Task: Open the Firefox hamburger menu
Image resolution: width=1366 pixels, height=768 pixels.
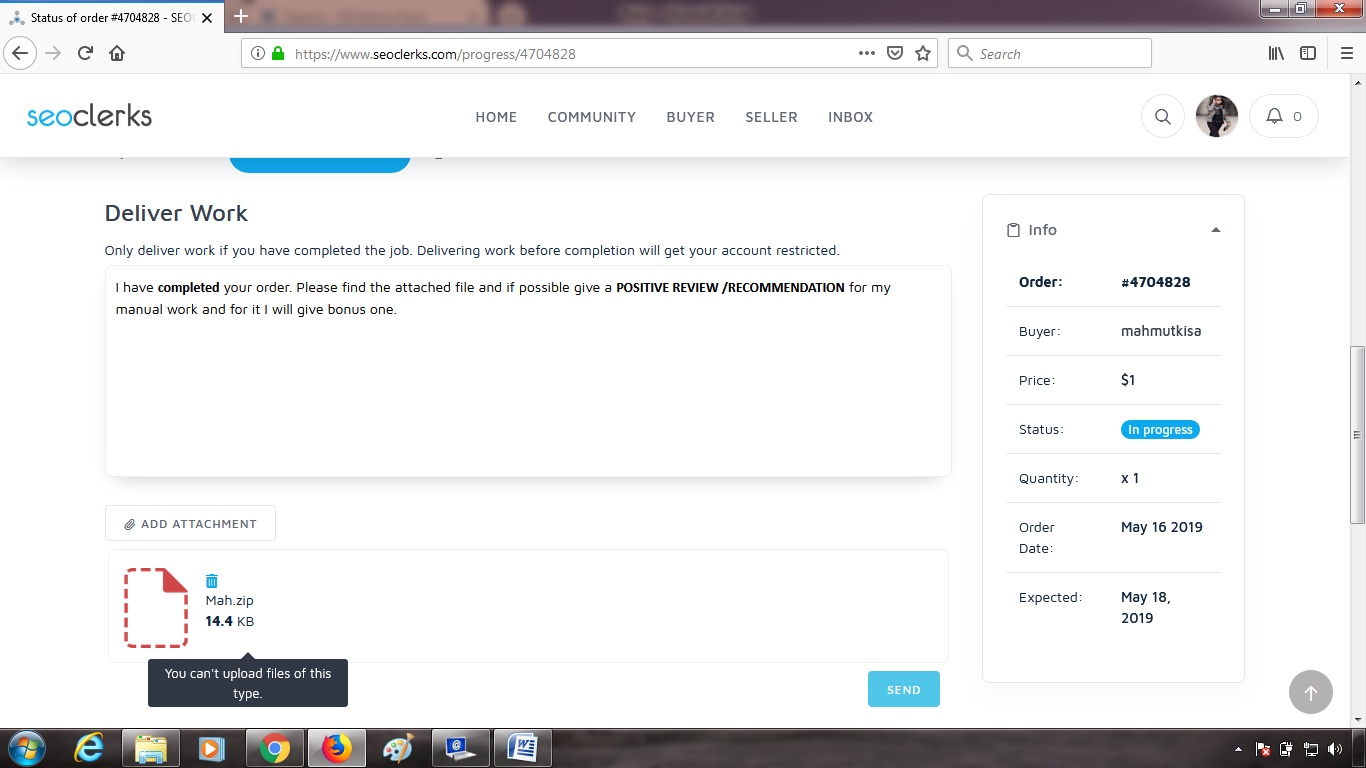Action: (1346, 53)
